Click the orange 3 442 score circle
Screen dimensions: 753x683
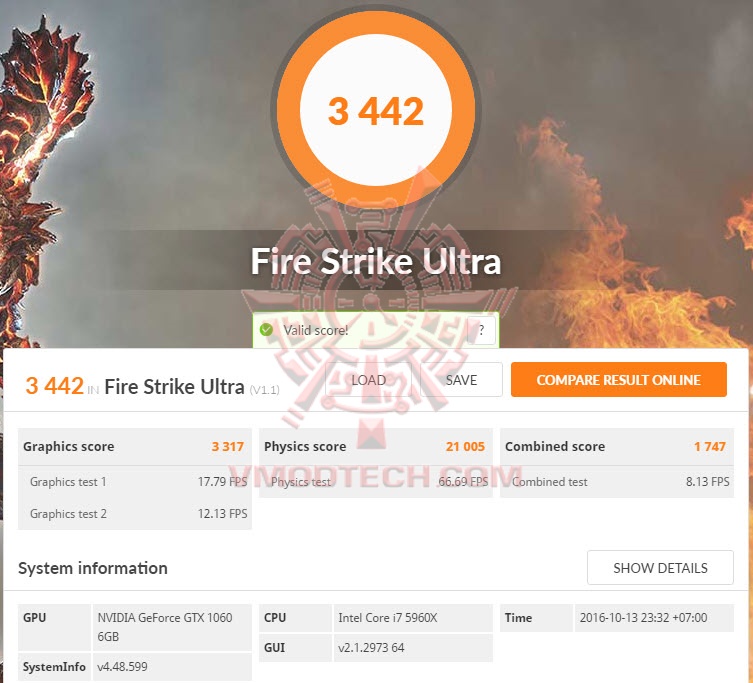click(376, 110)
